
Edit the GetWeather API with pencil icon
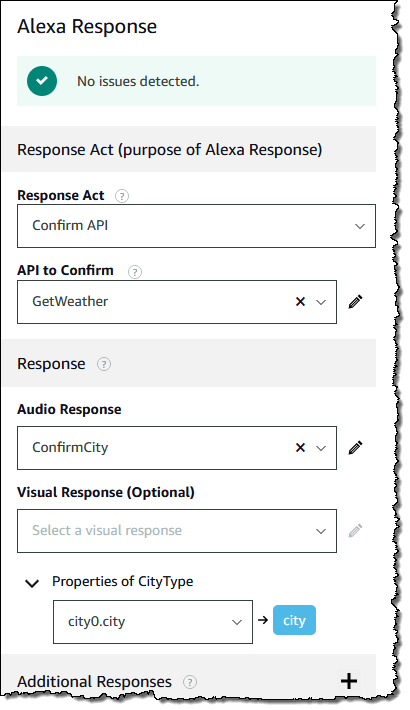356,302
